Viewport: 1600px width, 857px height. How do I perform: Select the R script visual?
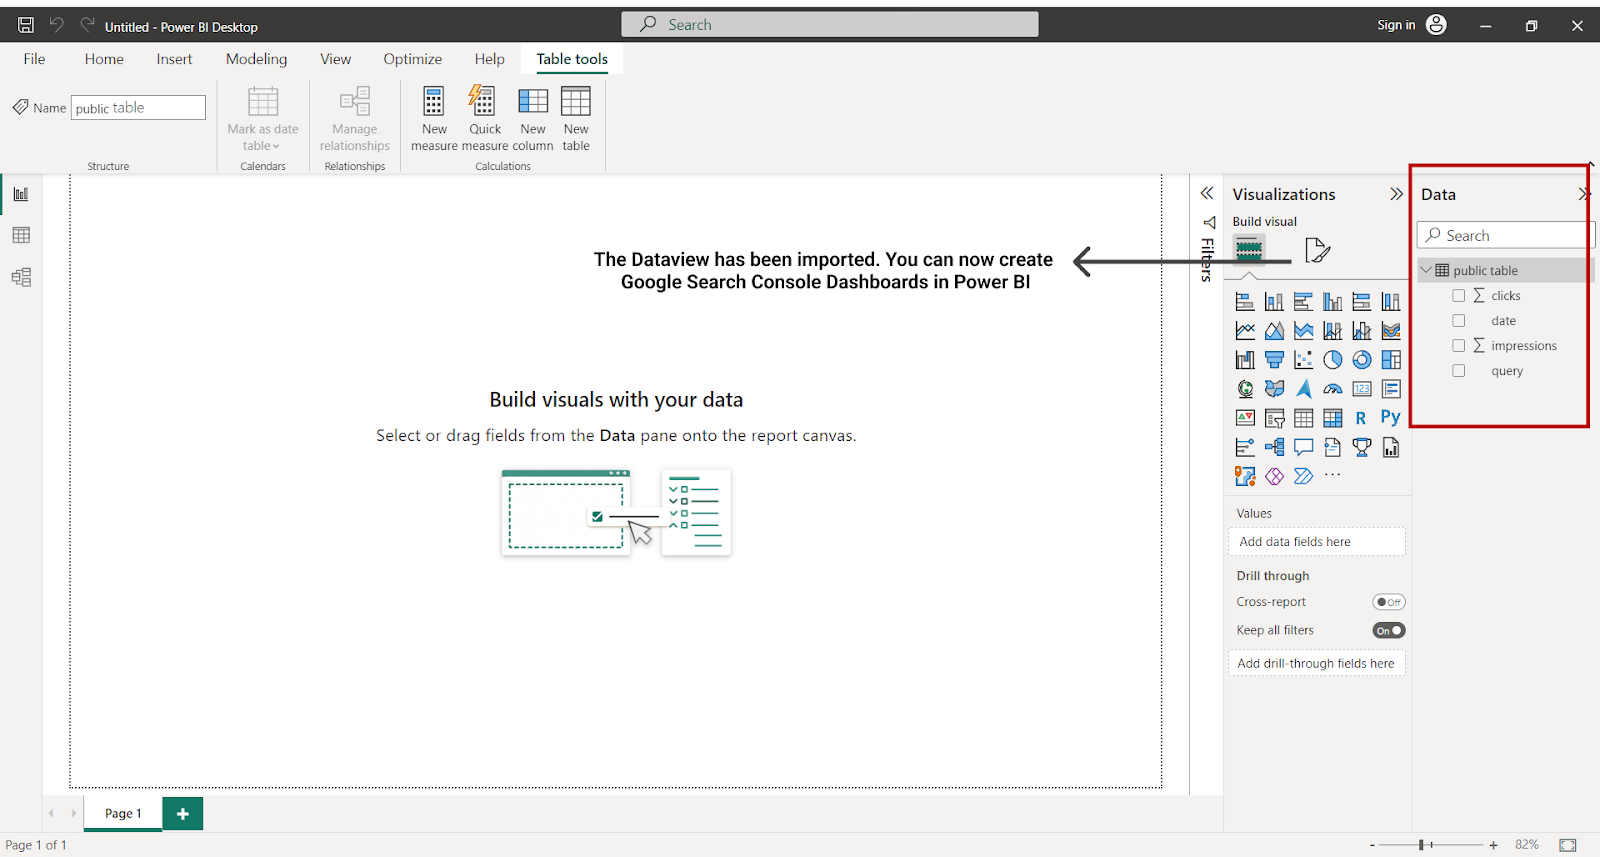[x=1361, y=418]
